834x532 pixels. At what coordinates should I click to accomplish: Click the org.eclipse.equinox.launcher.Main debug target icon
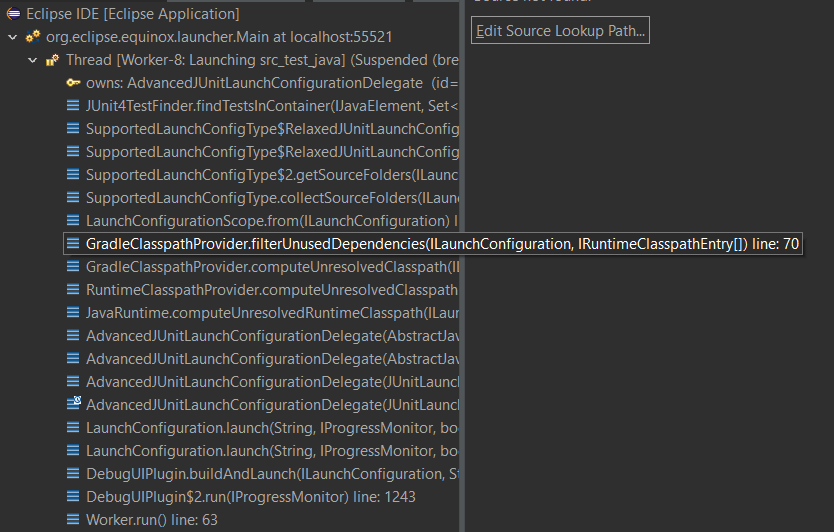33,37
